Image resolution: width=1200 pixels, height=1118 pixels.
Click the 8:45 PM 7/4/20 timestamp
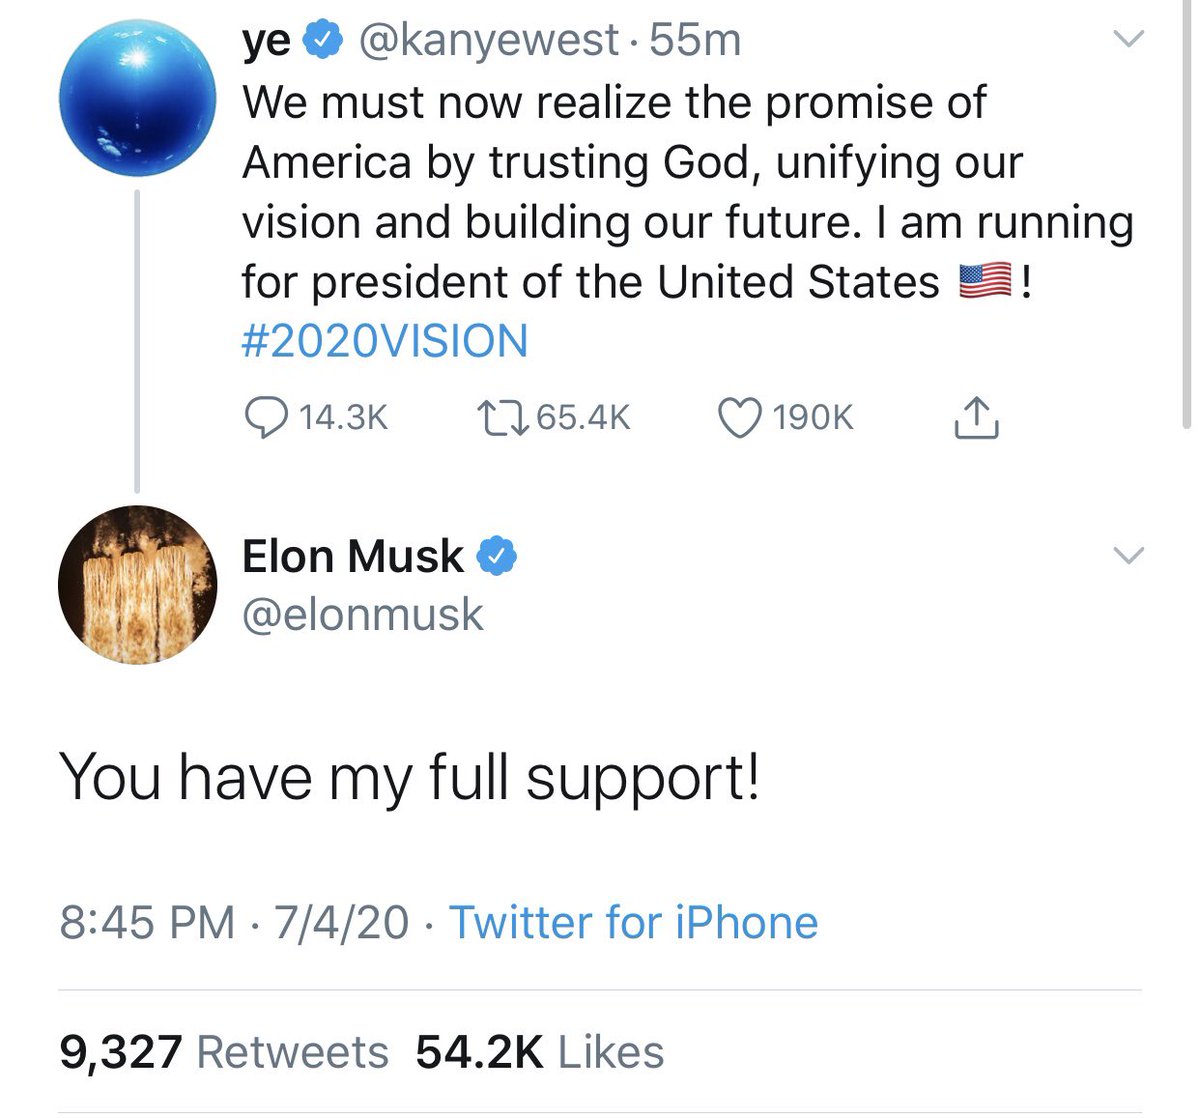click(x=234, y=922)
